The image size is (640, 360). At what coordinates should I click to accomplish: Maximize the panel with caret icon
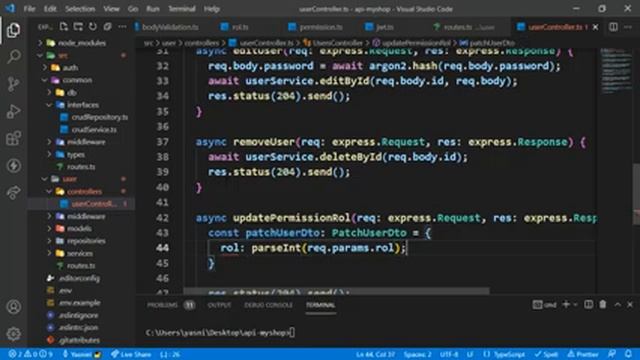click(x=618, y=304)
